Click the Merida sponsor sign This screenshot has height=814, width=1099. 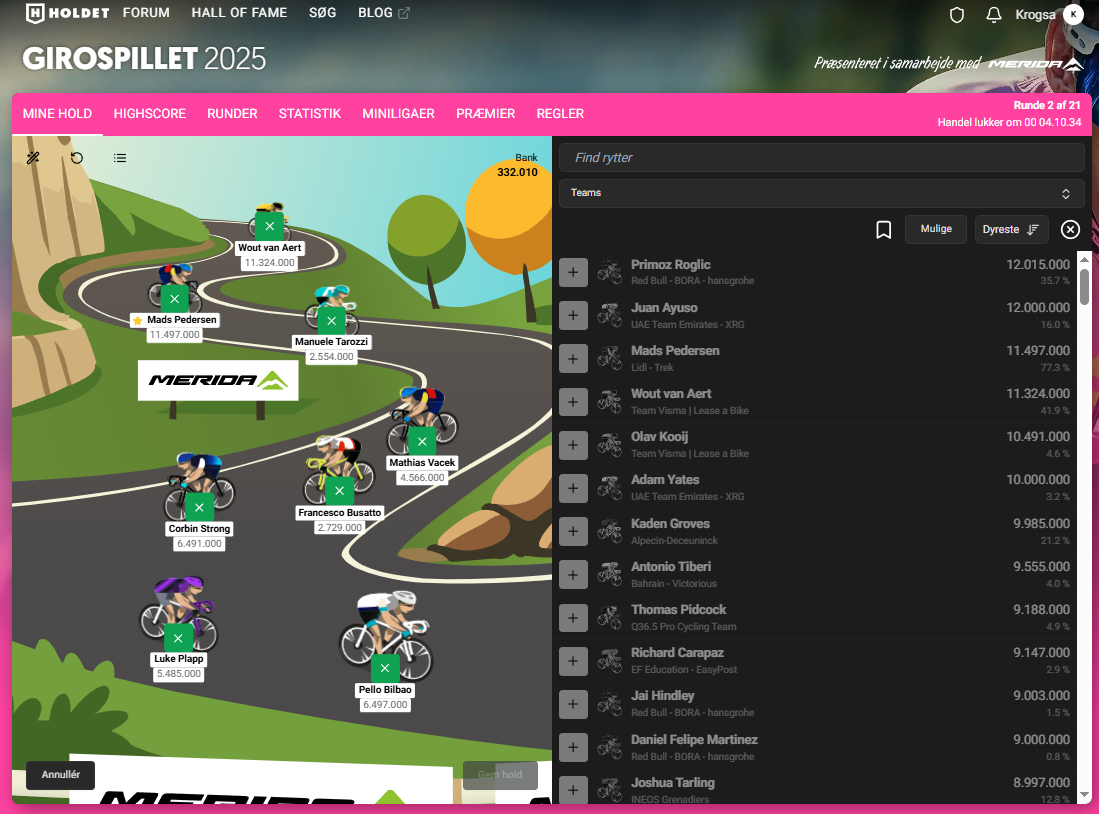point(218,381)
